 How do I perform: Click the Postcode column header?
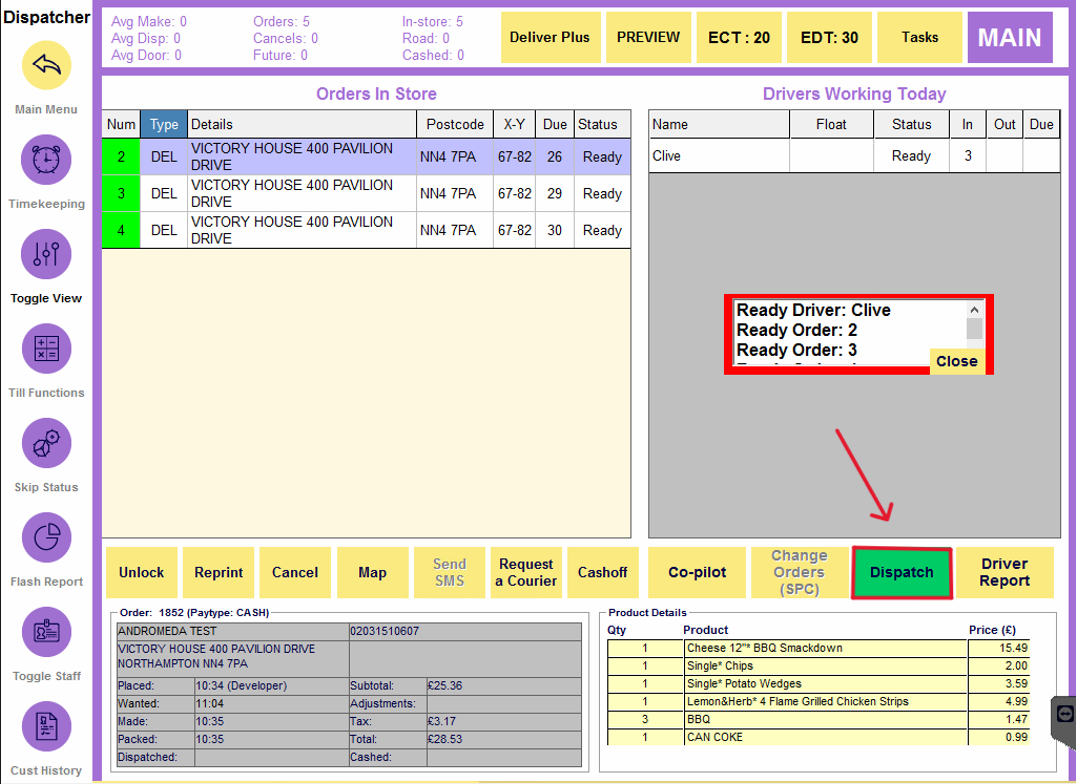click(455, 124)
